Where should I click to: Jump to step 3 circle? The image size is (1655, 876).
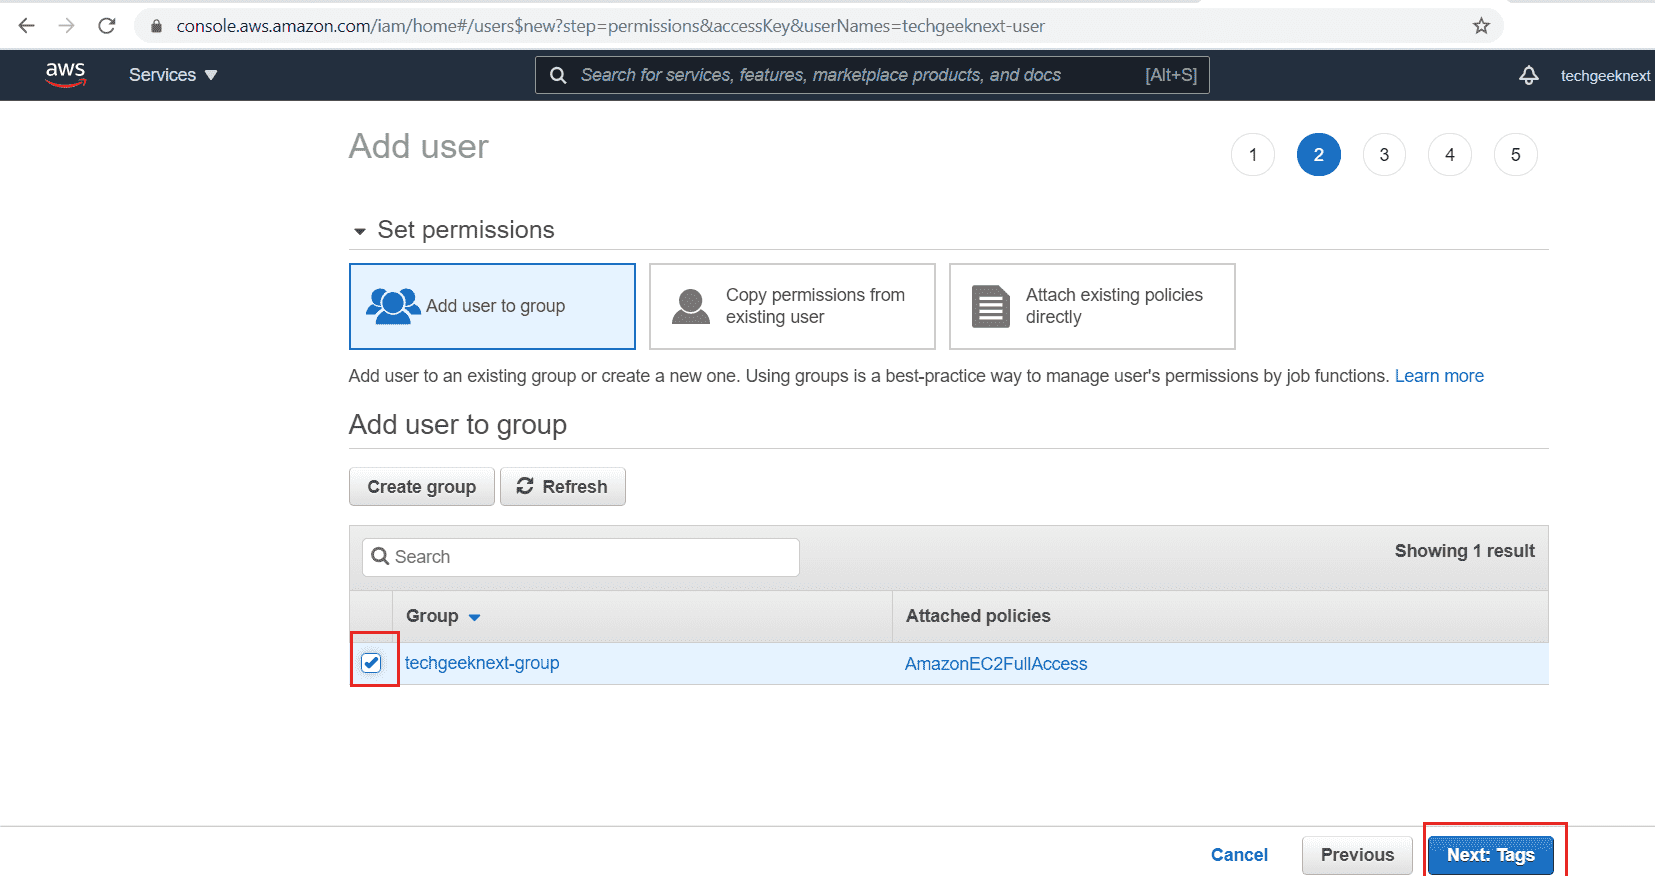(x=1384, y=155)
